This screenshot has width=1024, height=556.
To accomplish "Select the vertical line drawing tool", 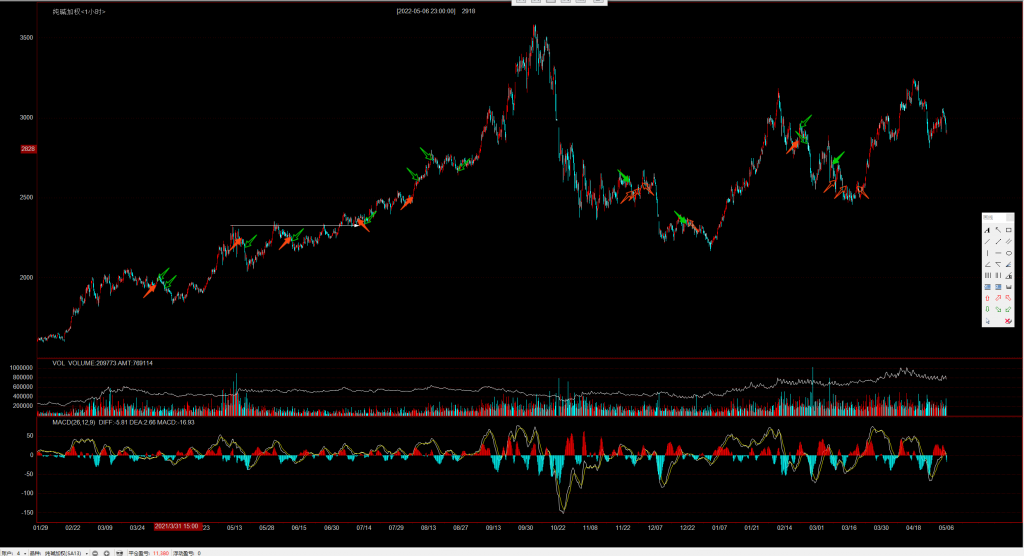I will pos(987,253).
